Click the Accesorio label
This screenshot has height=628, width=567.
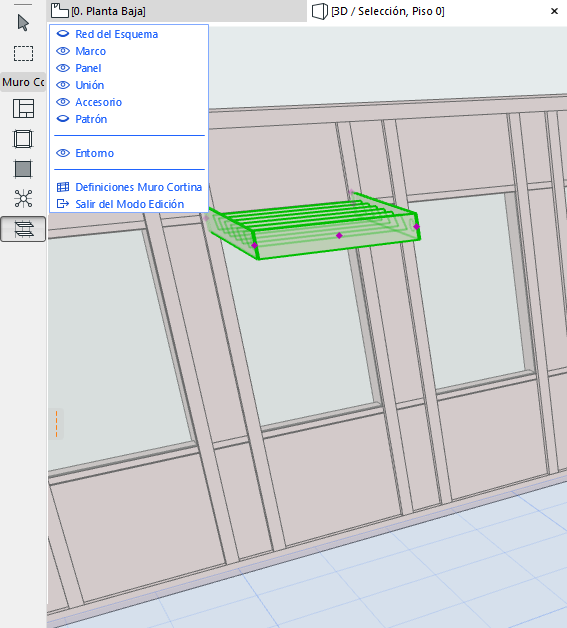coord(99,102)
